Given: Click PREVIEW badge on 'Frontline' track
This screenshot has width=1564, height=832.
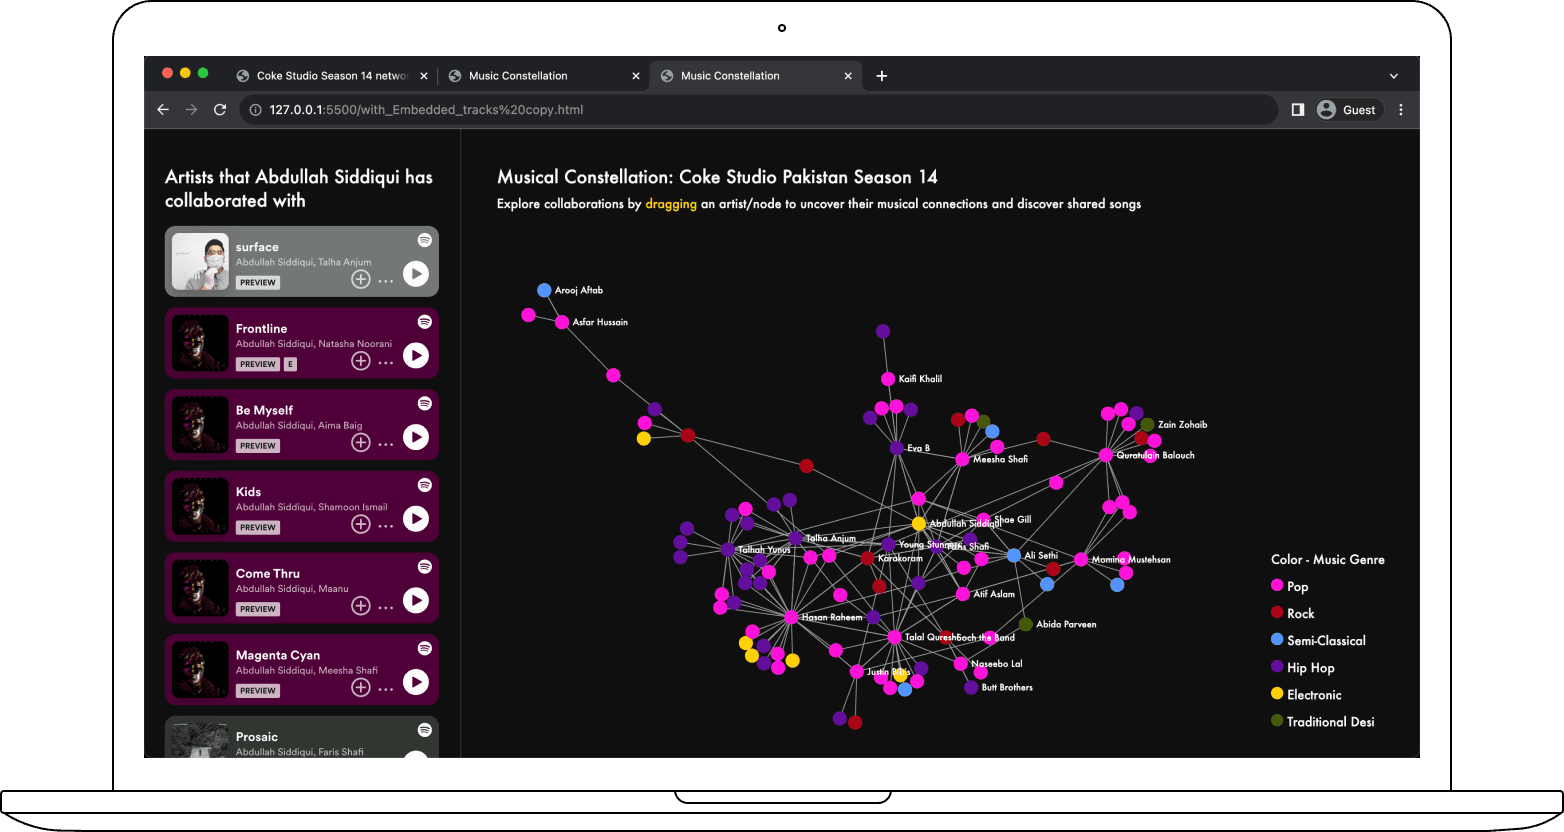Looking at the screenshot, I should [x=258, y=364].
